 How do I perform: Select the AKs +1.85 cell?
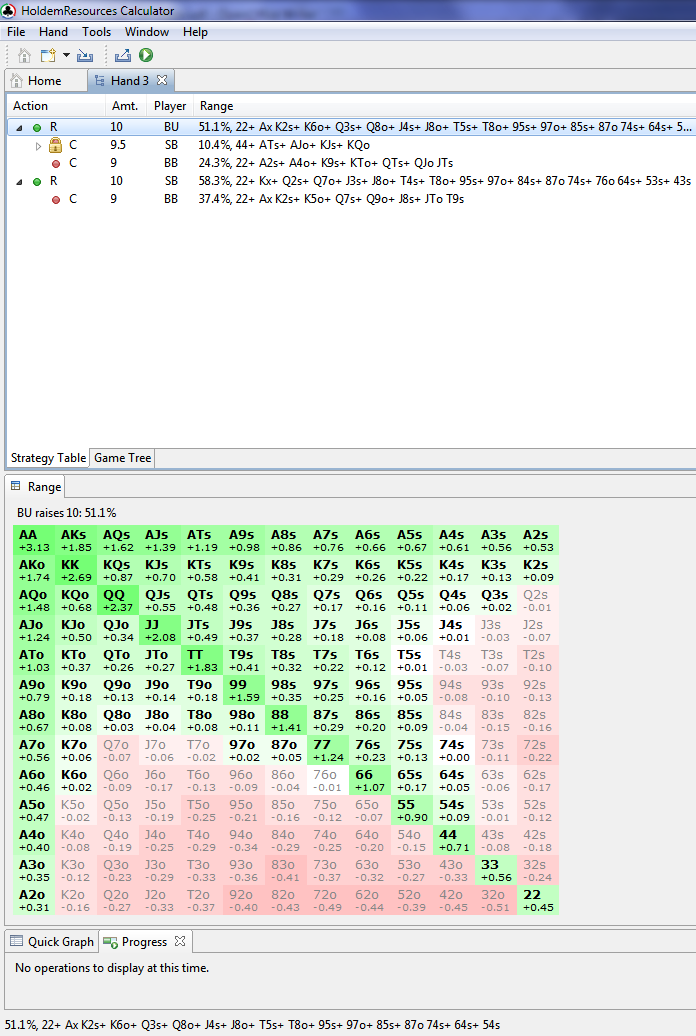pyautogui.click(x=77, y=540)
